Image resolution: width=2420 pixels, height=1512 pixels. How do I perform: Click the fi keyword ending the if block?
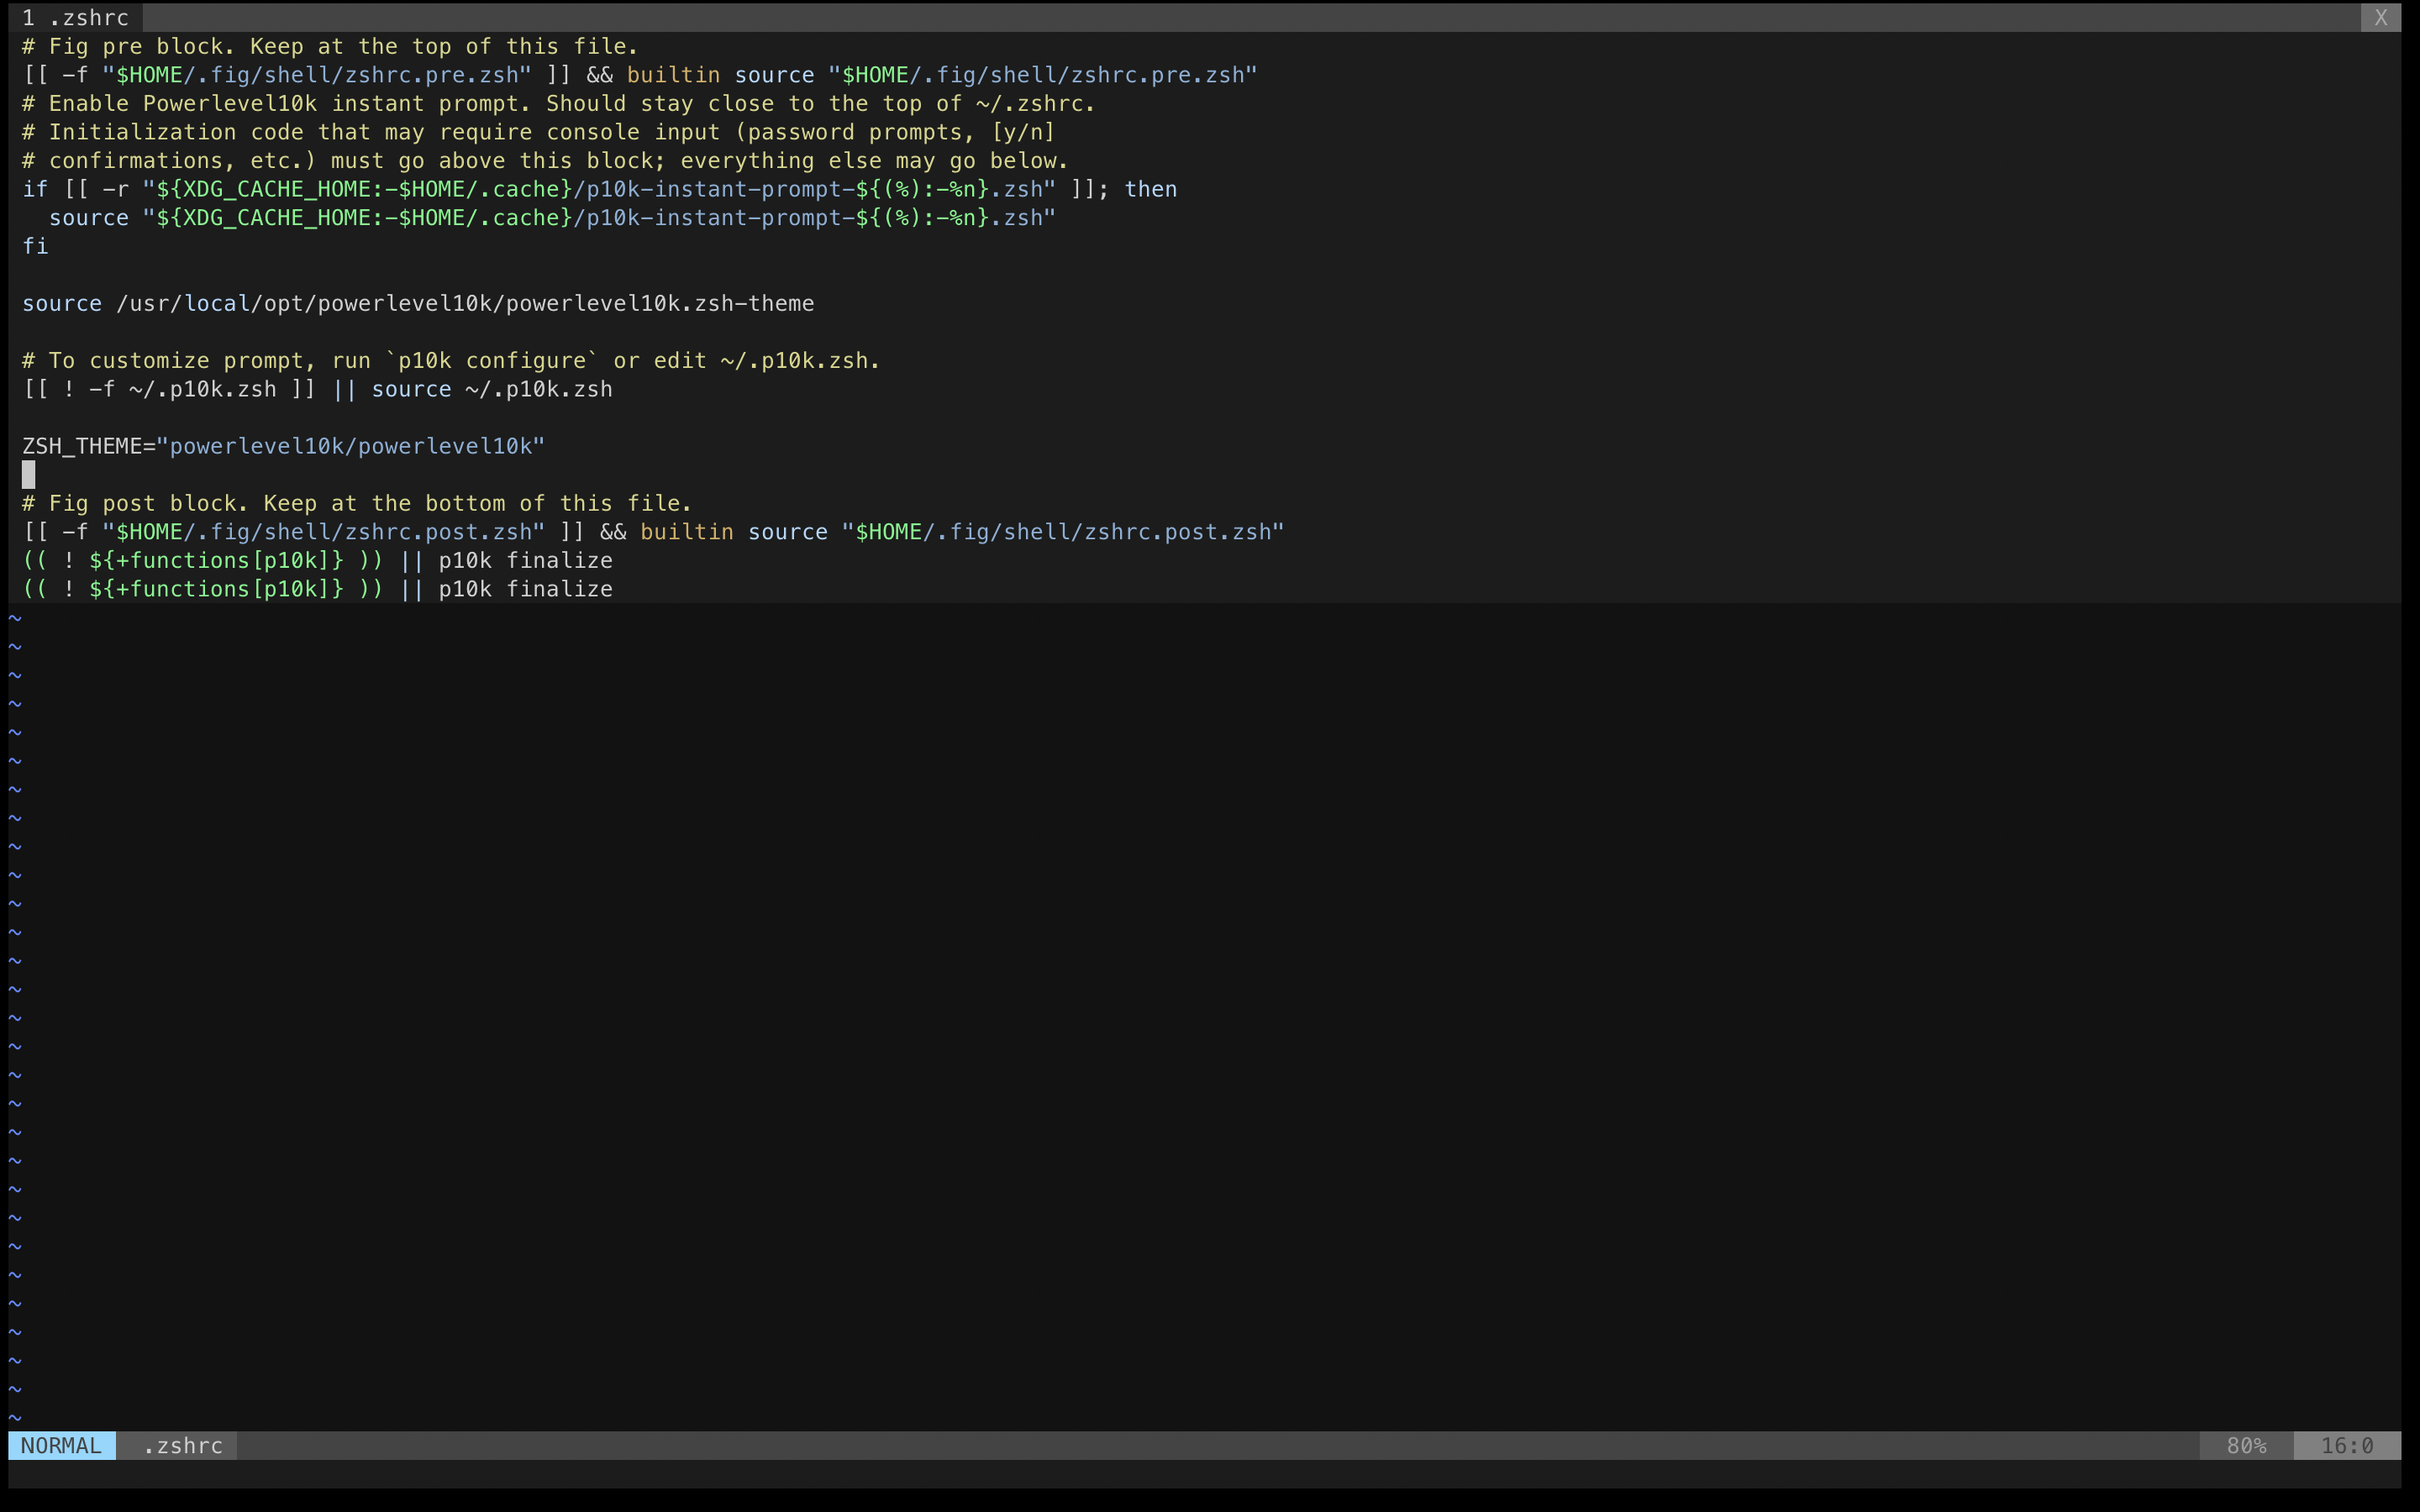coord(36,246)
